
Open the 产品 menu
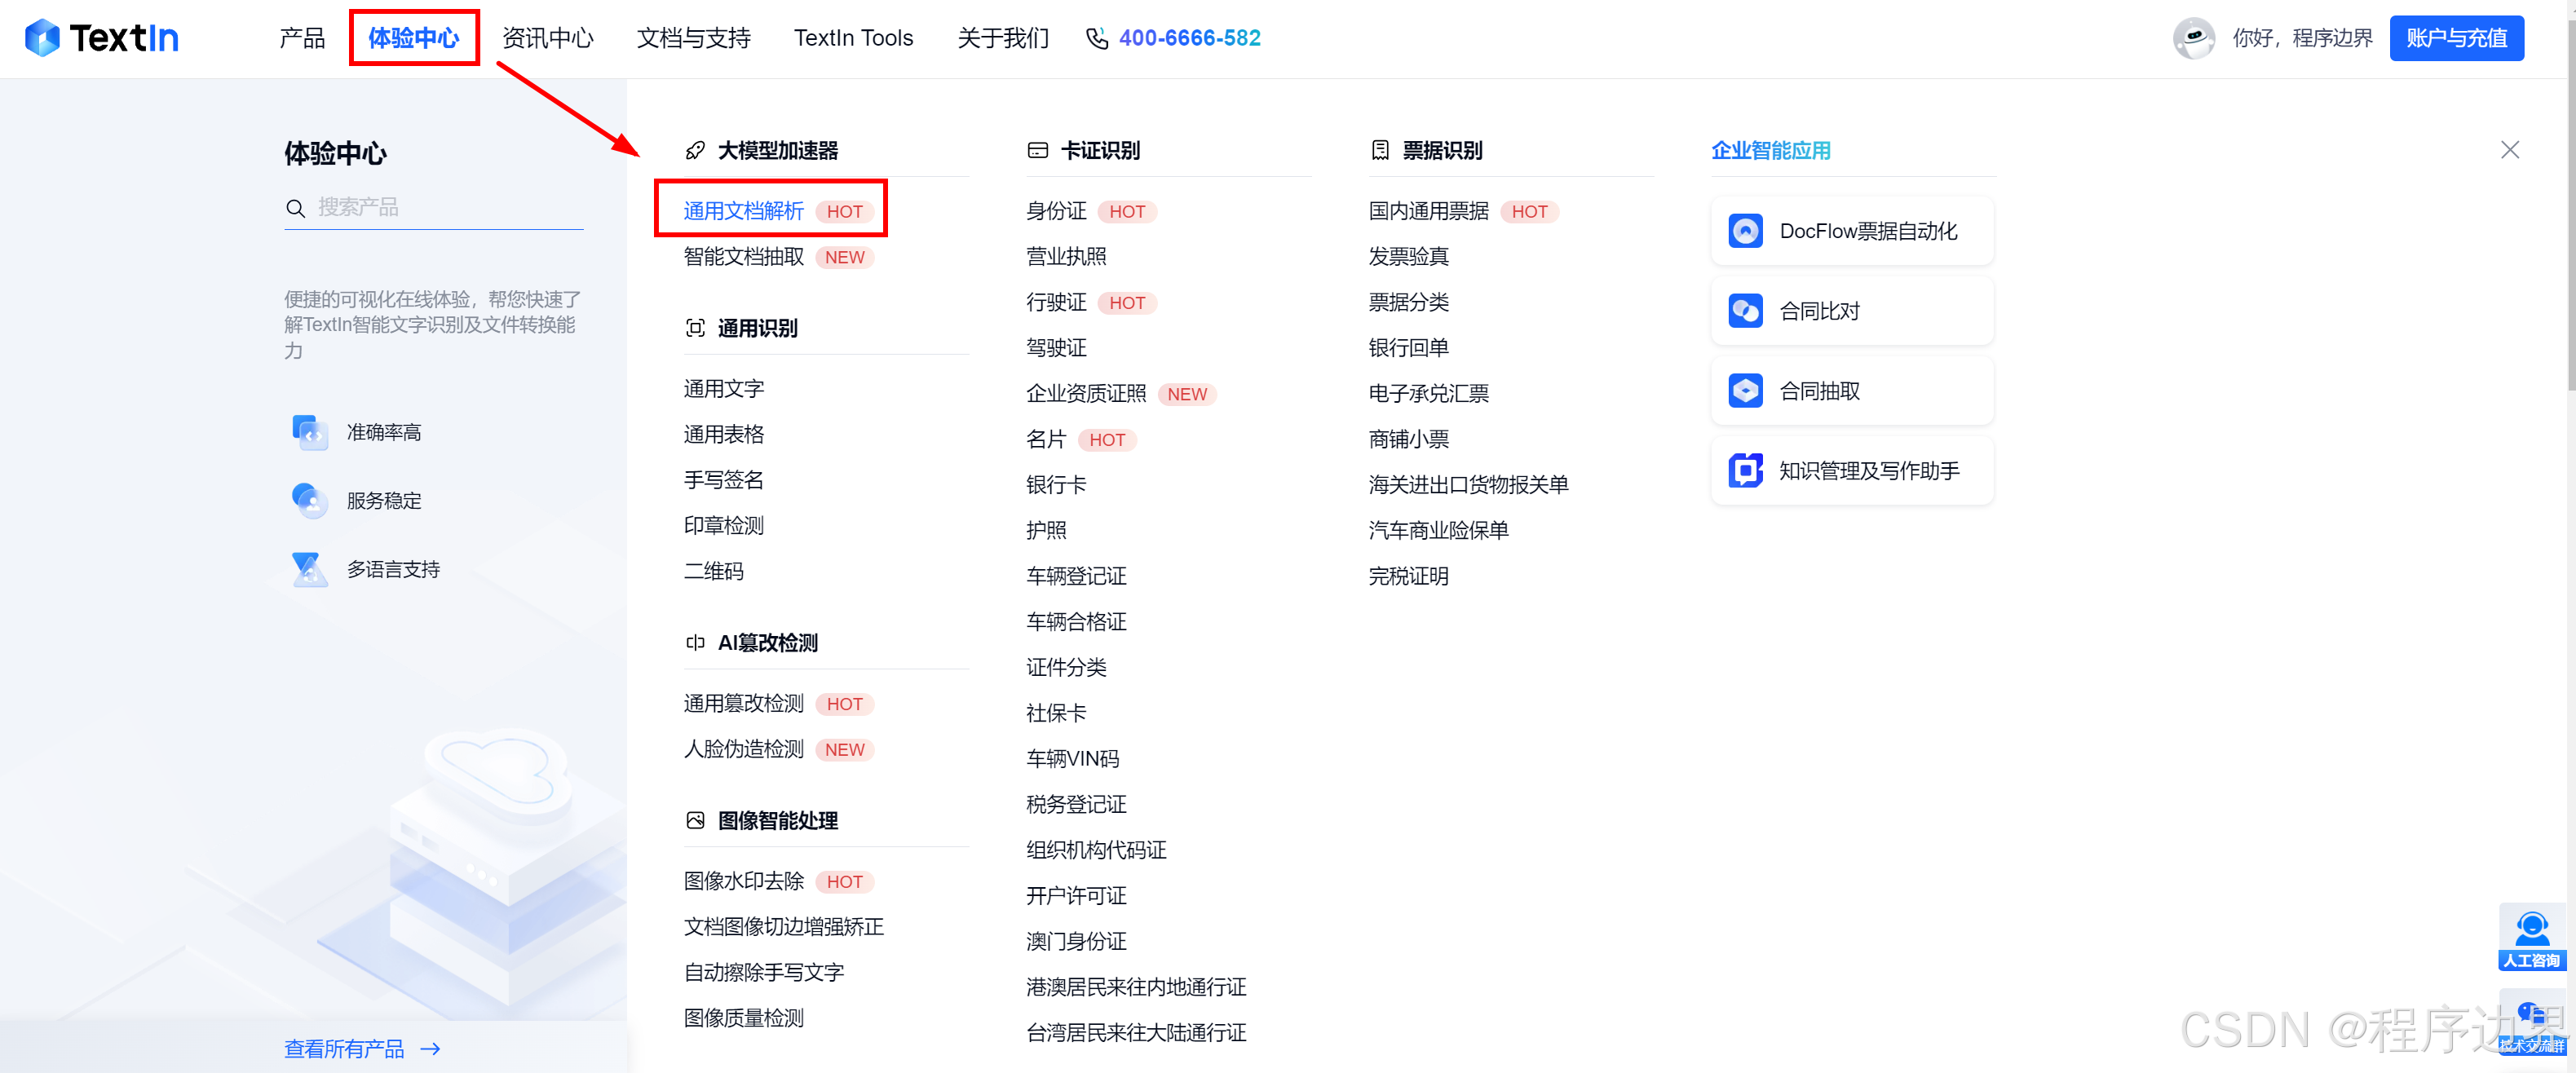point(302,38)
